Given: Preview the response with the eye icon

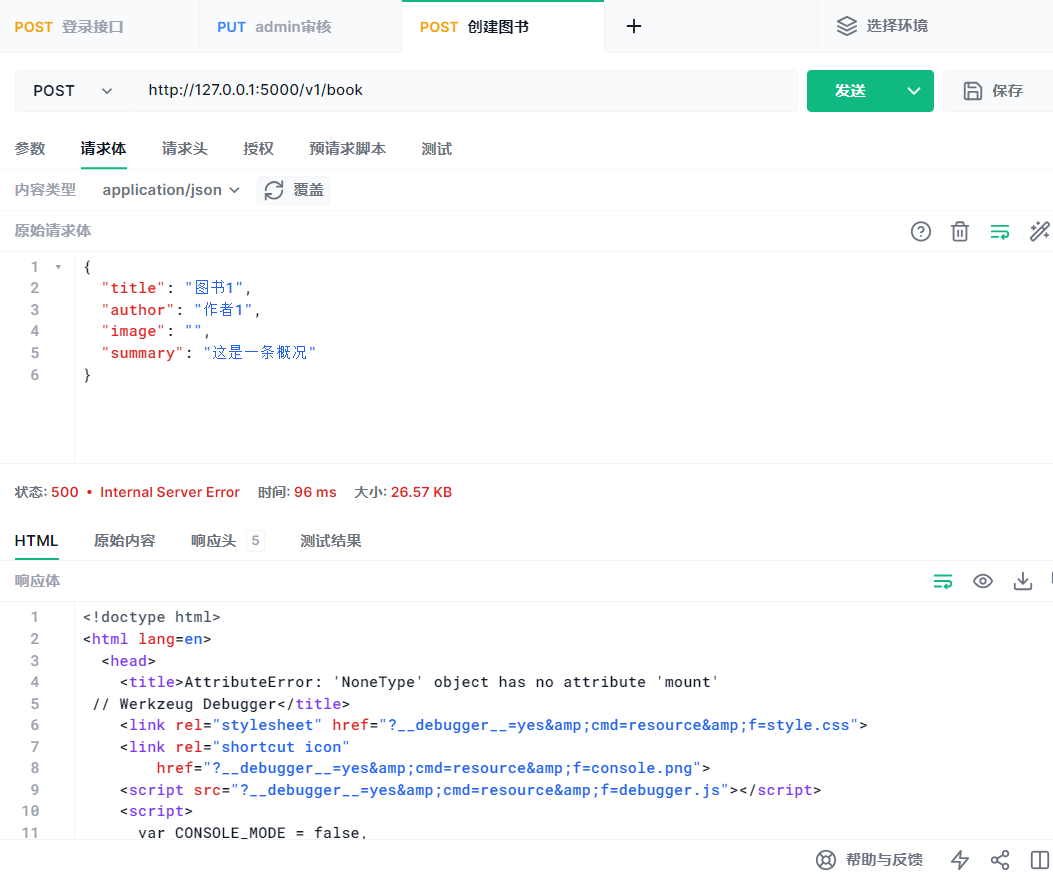Looking at the screenshot, I should [982, 580].
